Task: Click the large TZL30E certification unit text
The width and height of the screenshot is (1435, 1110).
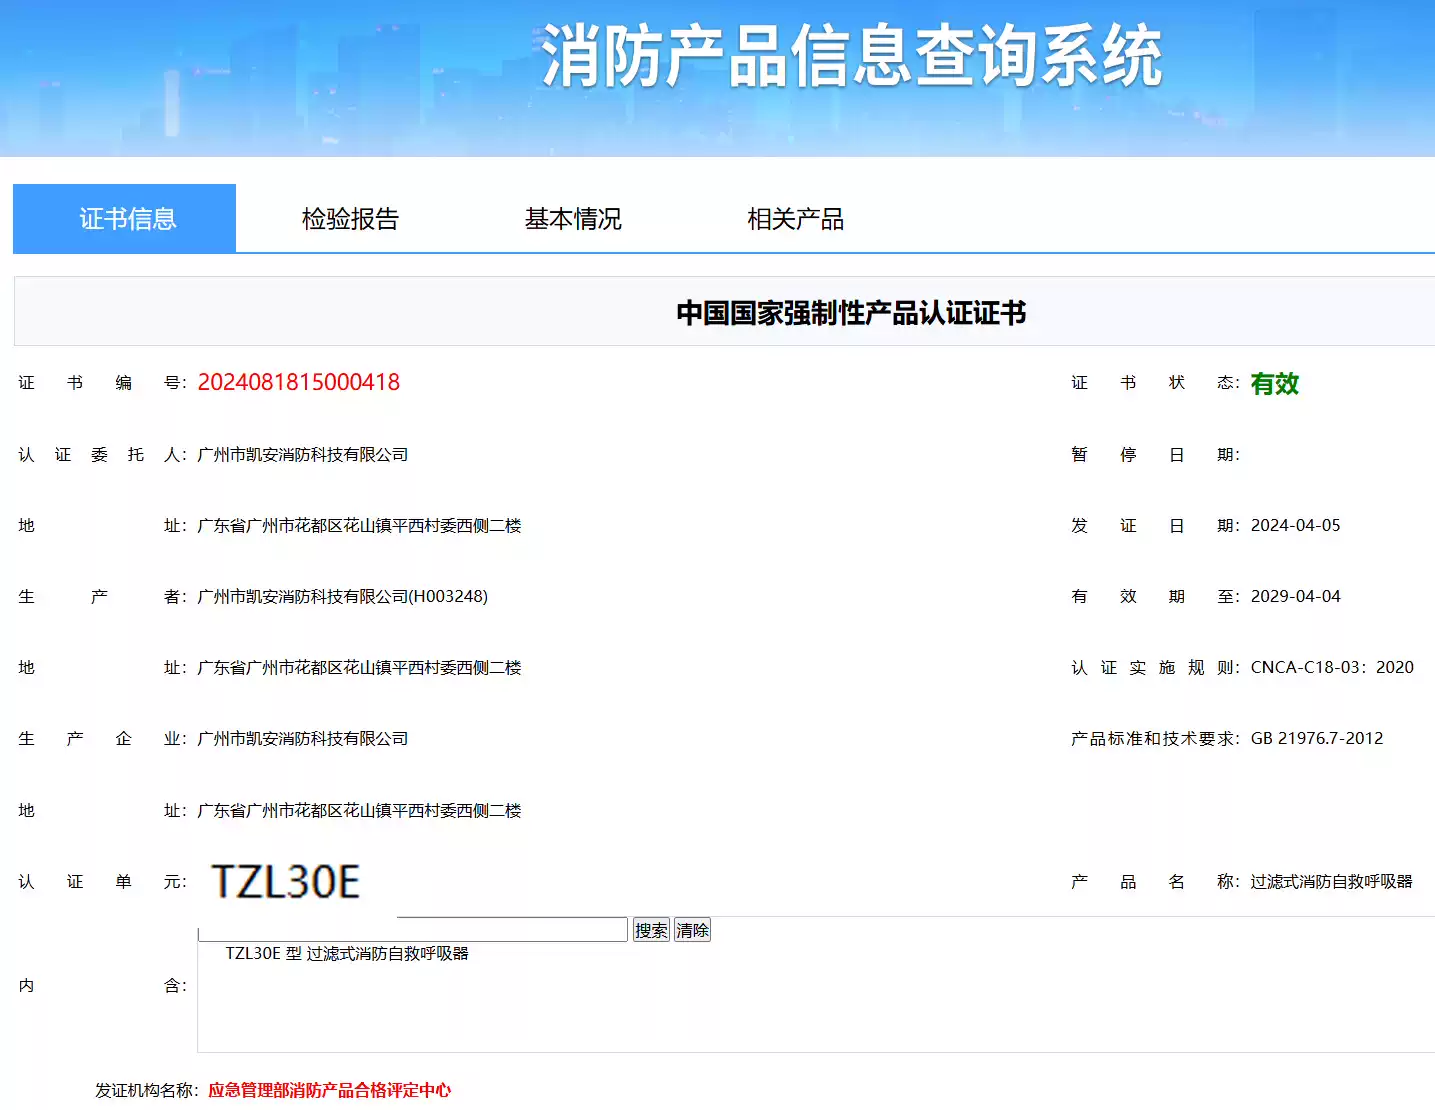Action: click(286, 882)
